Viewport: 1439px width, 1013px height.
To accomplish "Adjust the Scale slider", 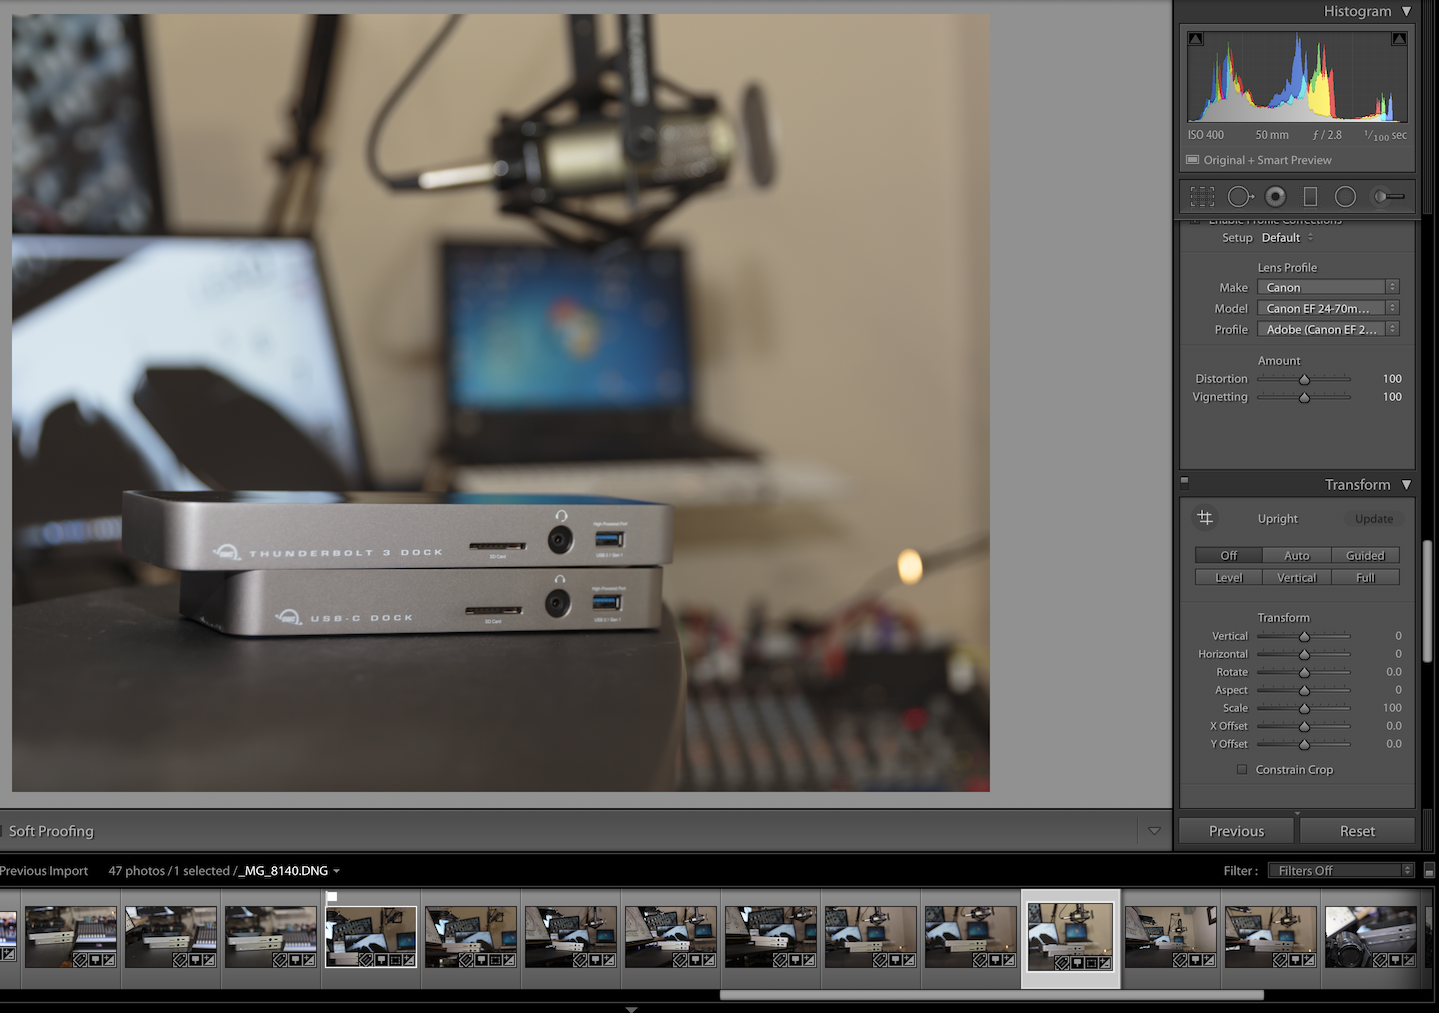I will pos(1304,708).
